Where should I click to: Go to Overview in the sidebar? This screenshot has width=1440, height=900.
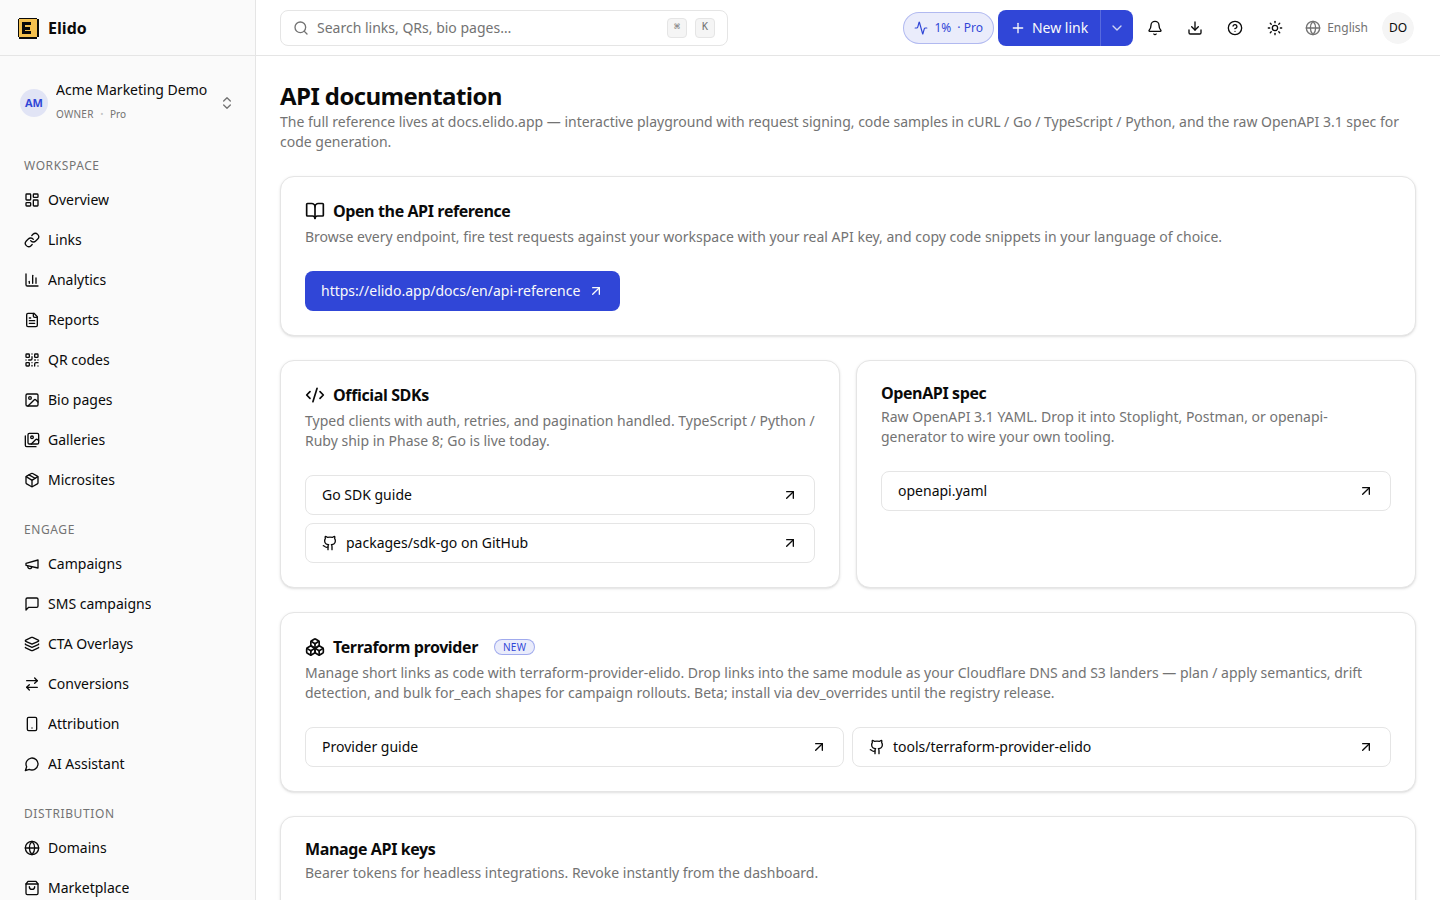point(127,200)
